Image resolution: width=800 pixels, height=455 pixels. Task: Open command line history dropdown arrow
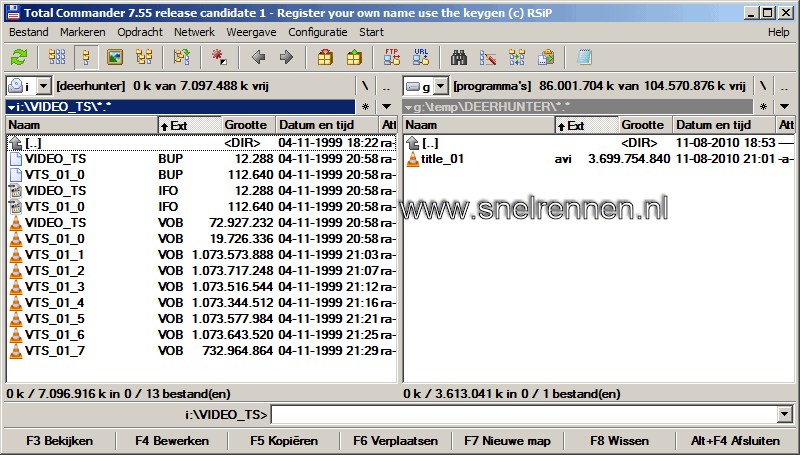point(785,415)
